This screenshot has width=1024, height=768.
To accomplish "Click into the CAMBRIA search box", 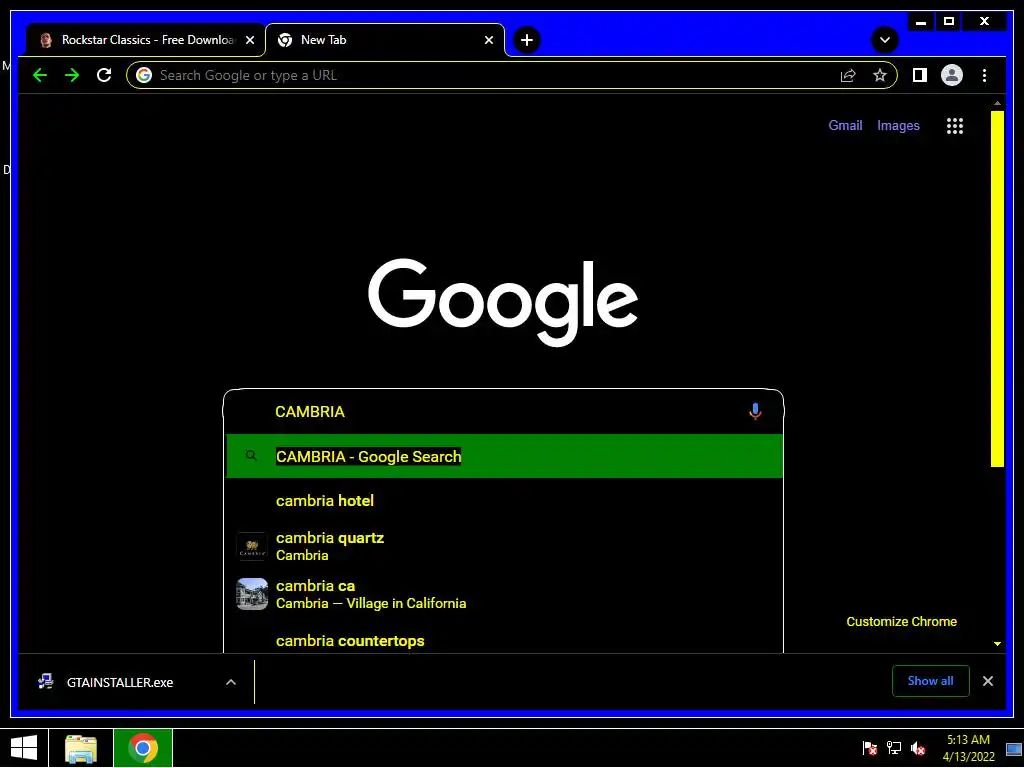I will coord(503,411).
